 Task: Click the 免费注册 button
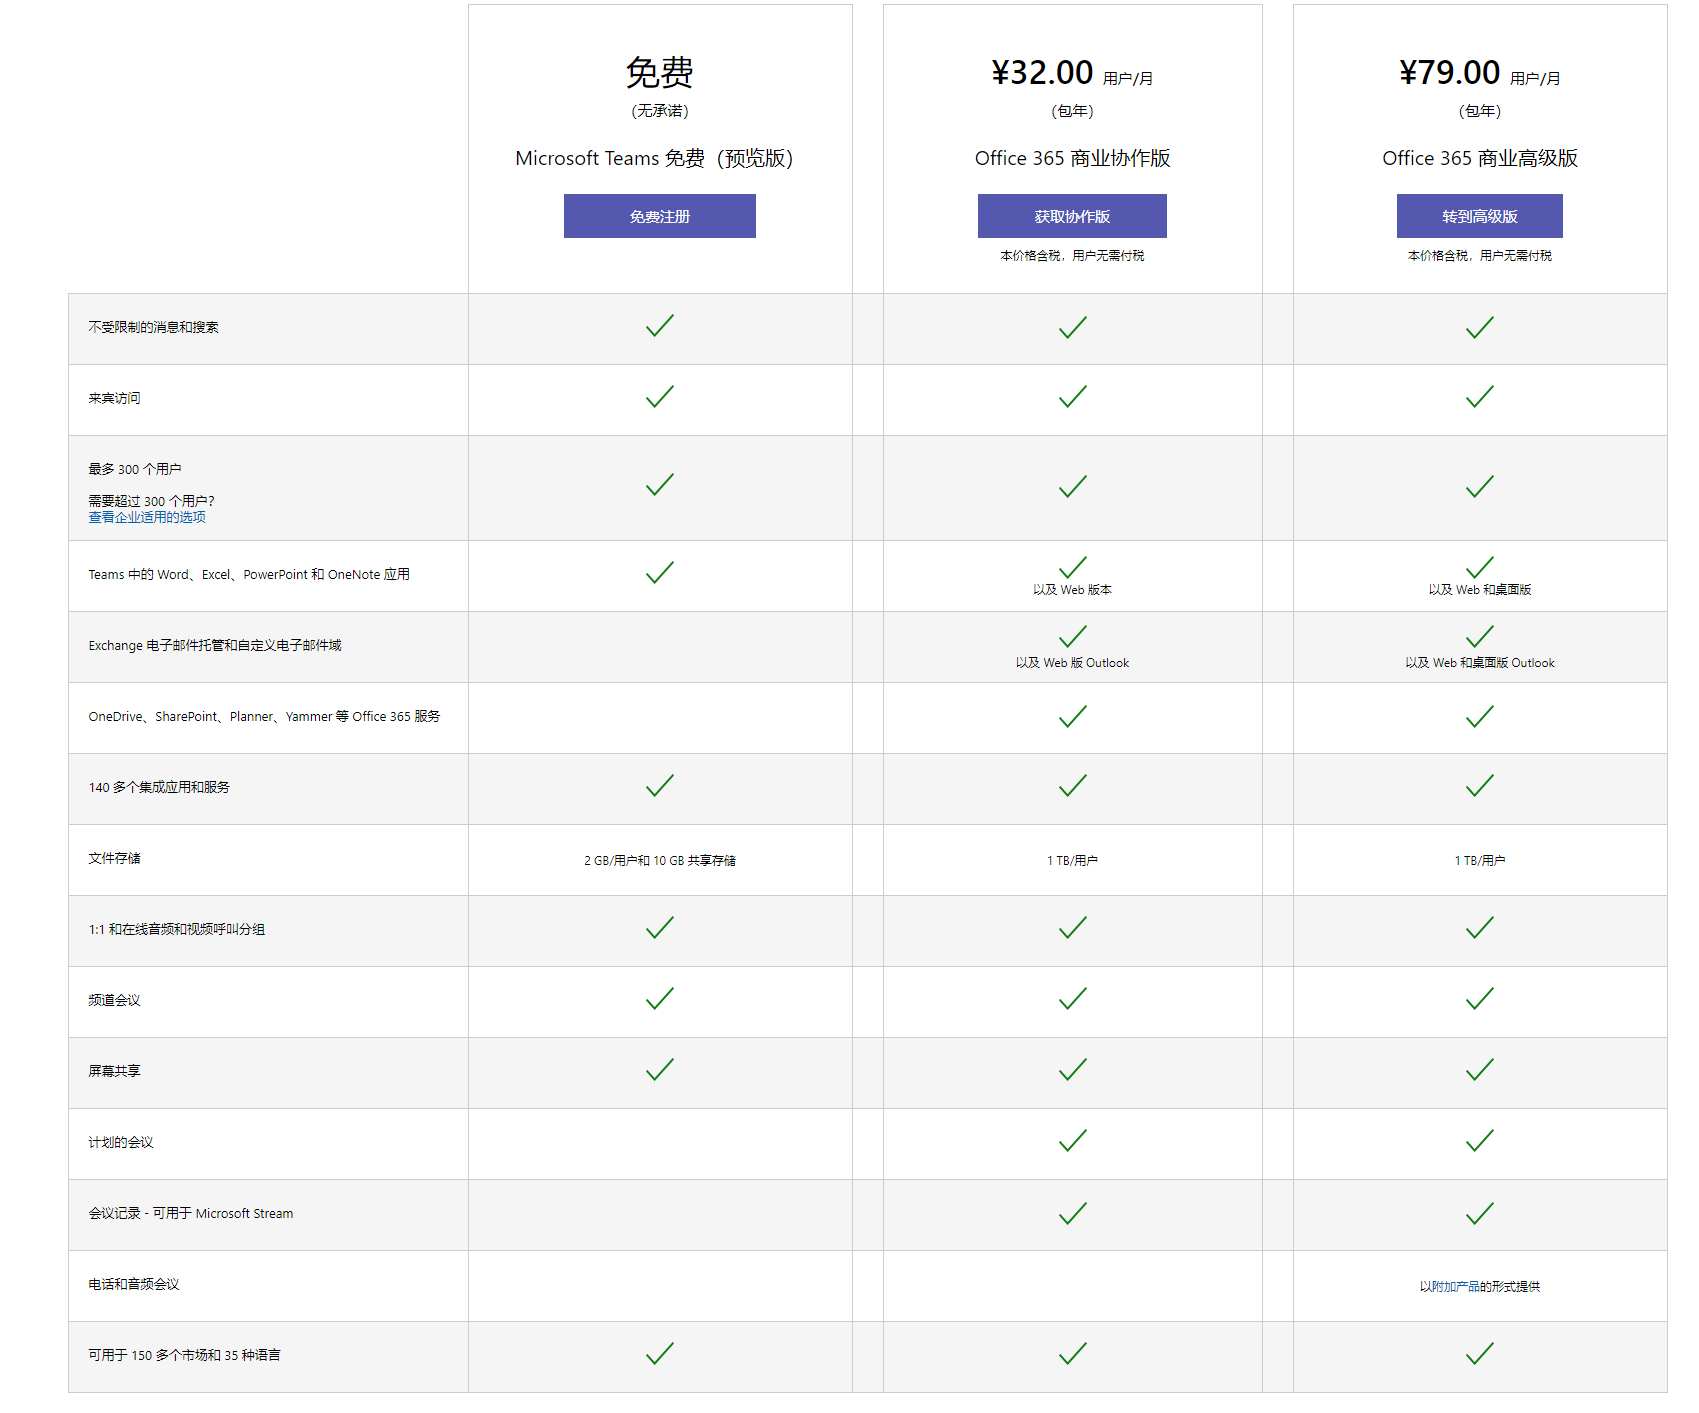659,216
